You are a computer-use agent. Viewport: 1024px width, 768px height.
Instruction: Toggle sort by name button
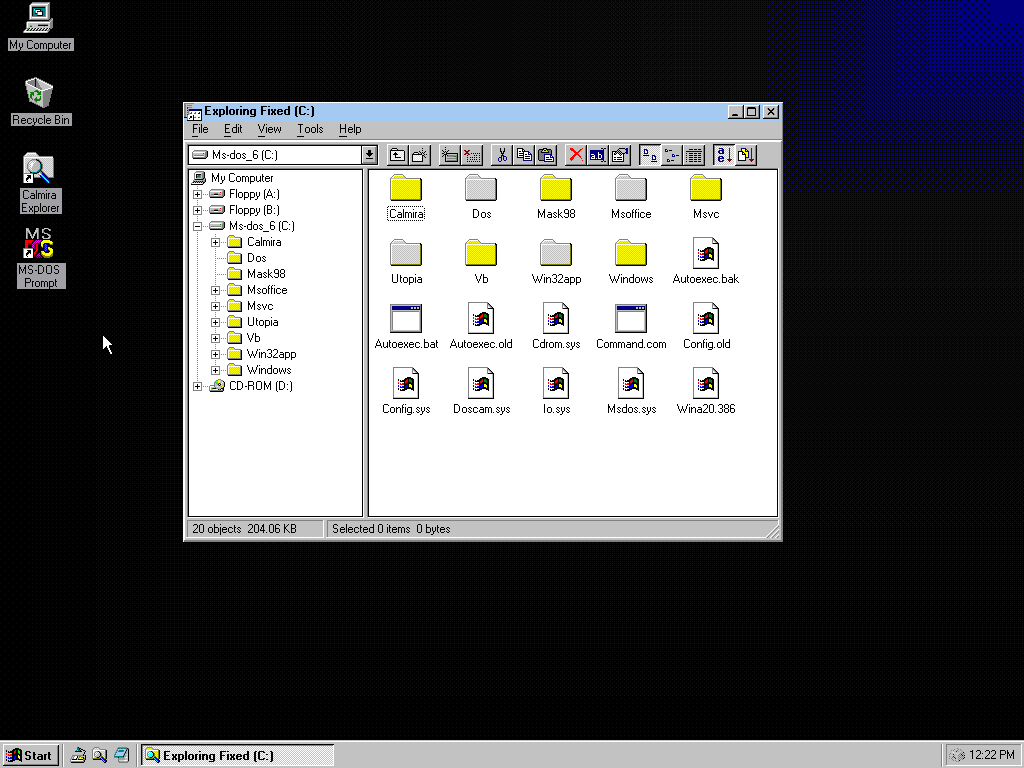tap(724, 155)
